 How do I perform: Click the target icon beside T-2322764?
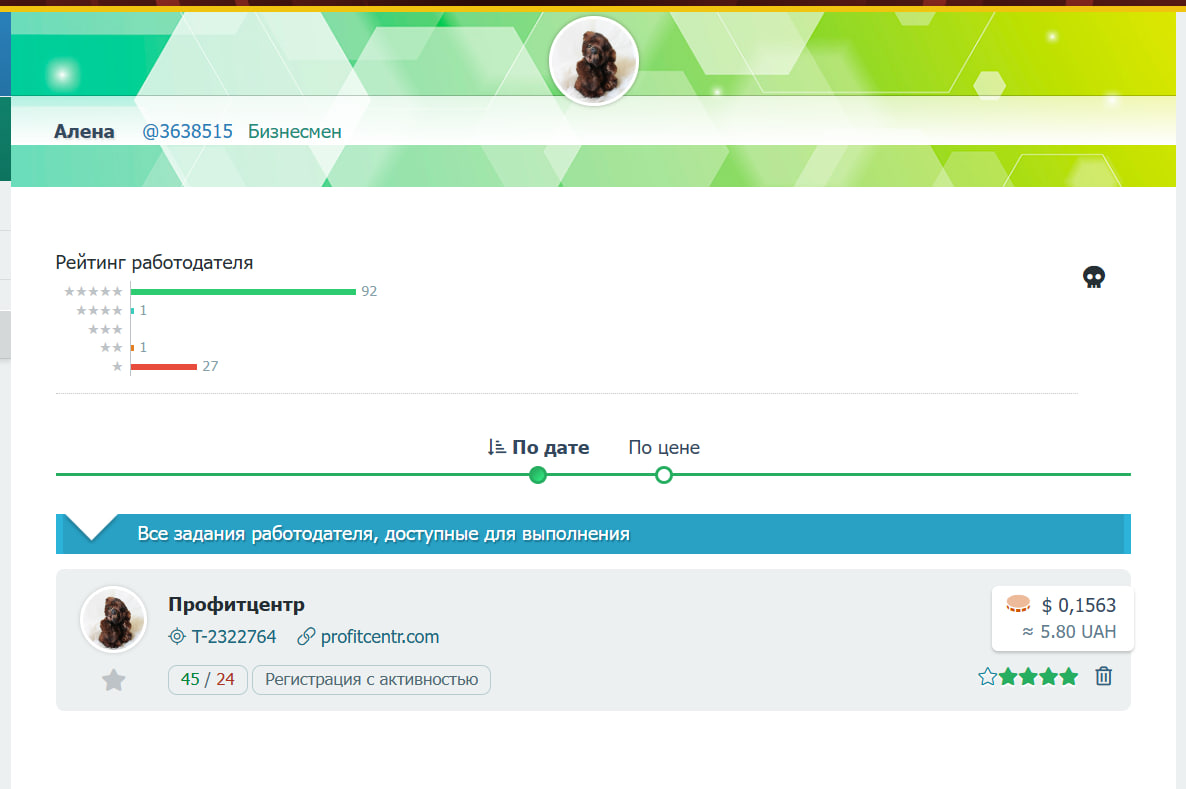[176, 637]
